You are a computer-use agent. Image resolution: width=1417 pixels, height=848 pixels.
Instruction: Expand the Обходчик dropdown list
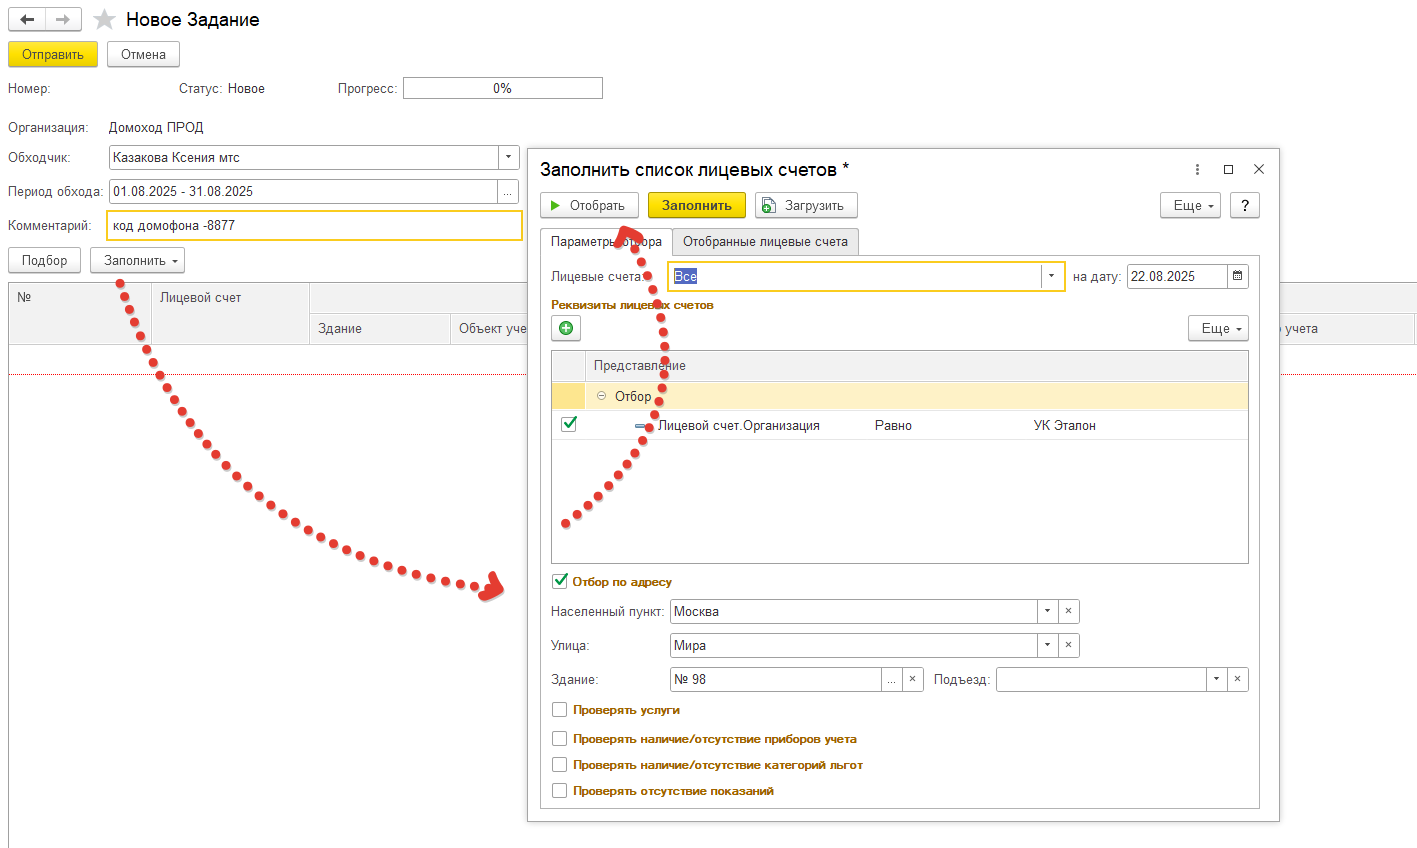point(508,157)
